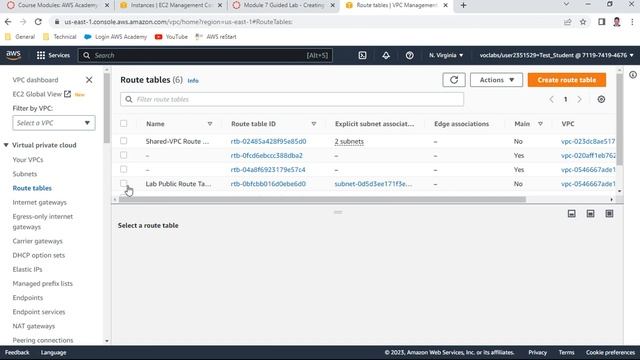Open Internet gateways in sidebar
This screenshot has width=640, height=360.
[x=40, y=202]
